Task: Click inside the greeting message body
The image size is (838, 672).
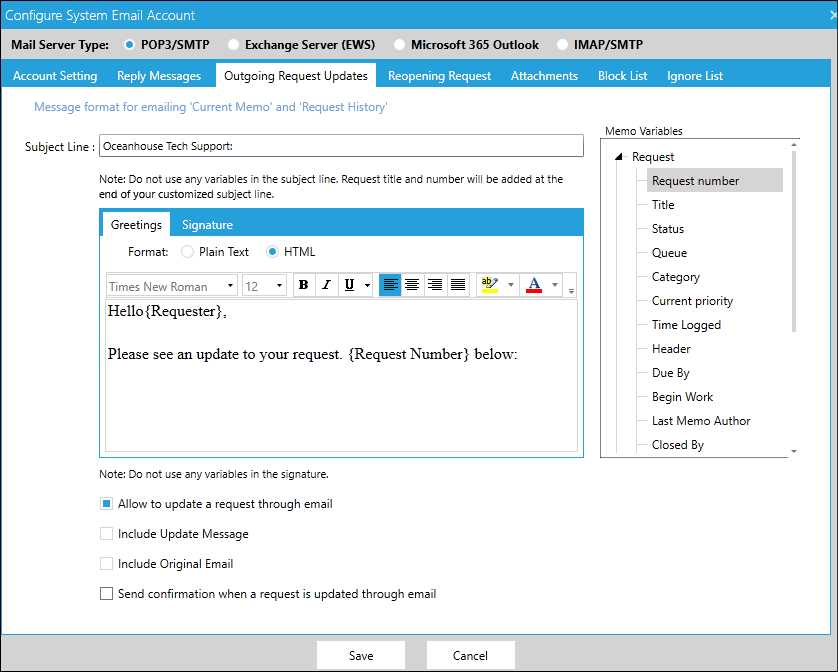Action: click(x=341, y=376)
